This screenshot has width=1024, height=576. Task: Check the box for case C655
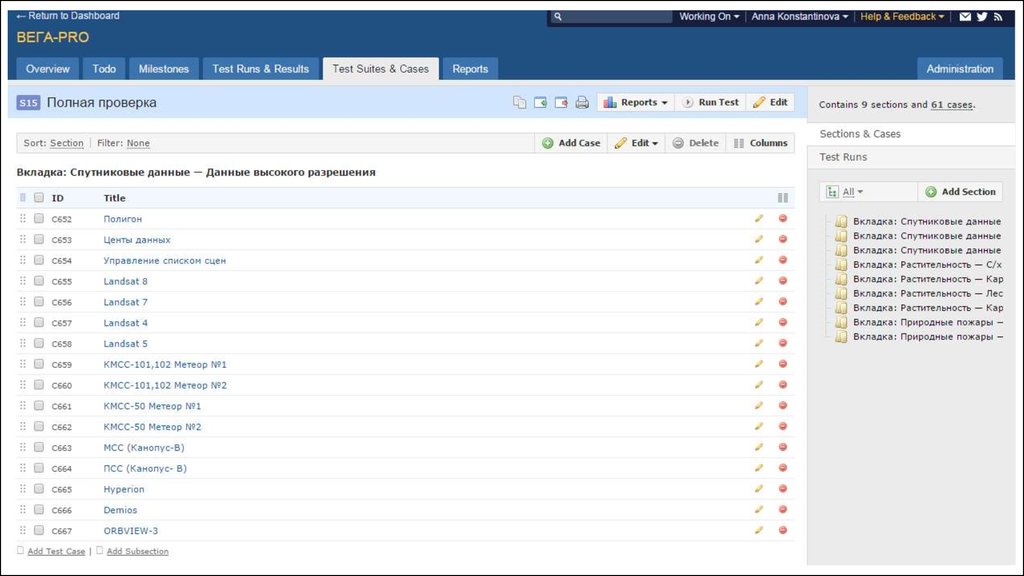(39, 281)
